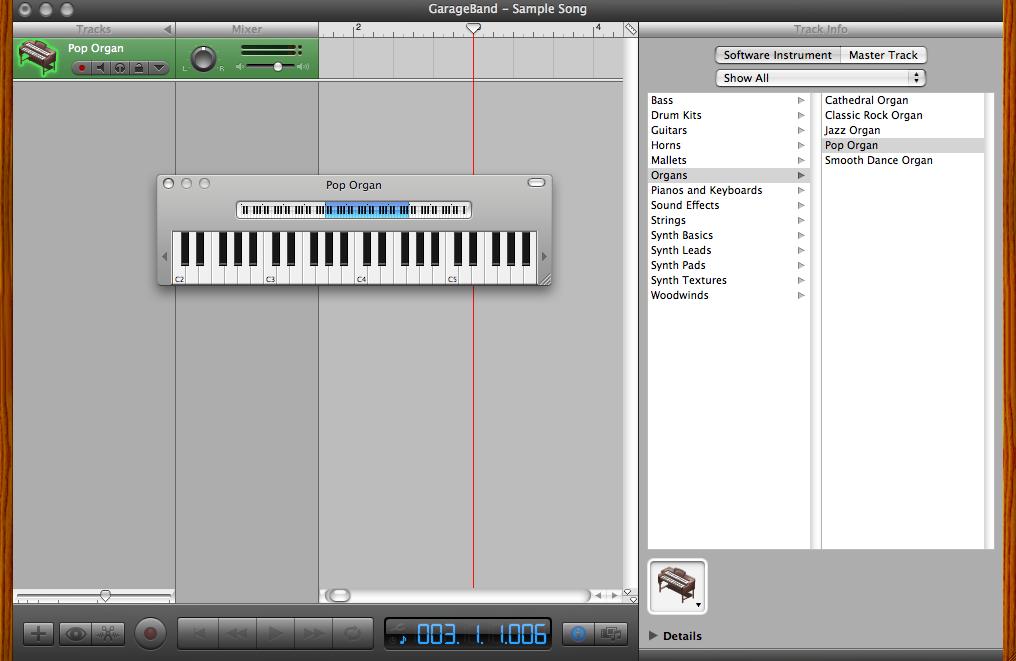1016x661 pixels.
Task: Click the pill button in keyboard window title
Action: point(537,183)
